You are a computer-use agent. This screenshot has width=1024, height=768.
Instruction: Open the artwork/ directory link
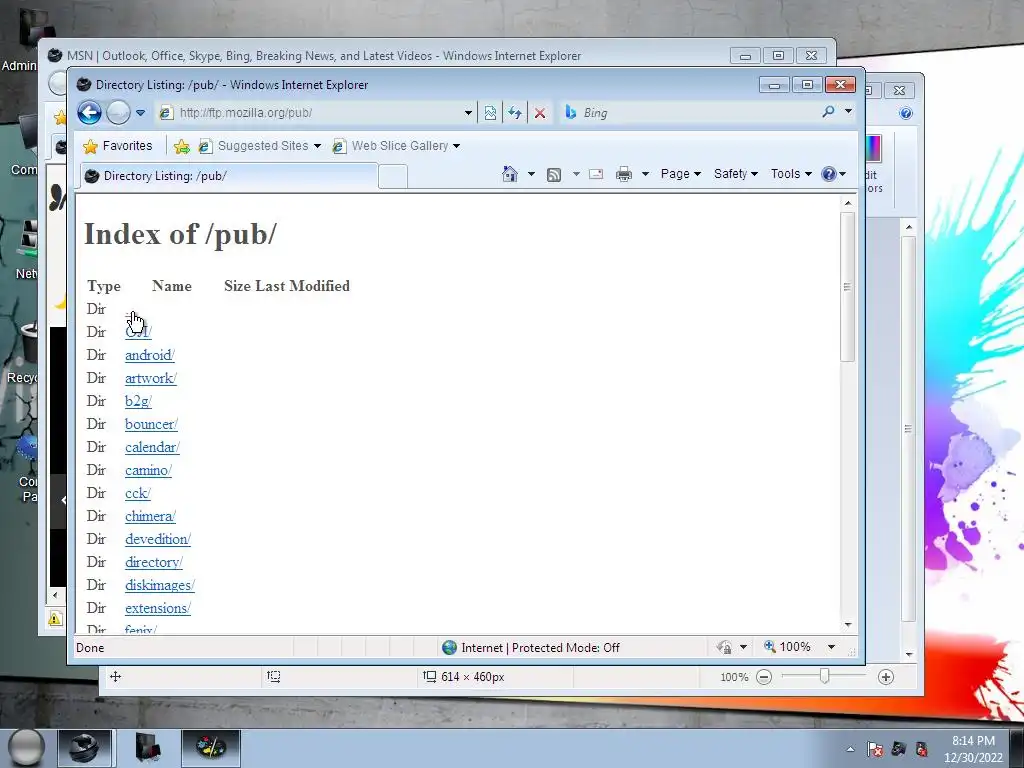pyautogui.click(x=151, y=378)
